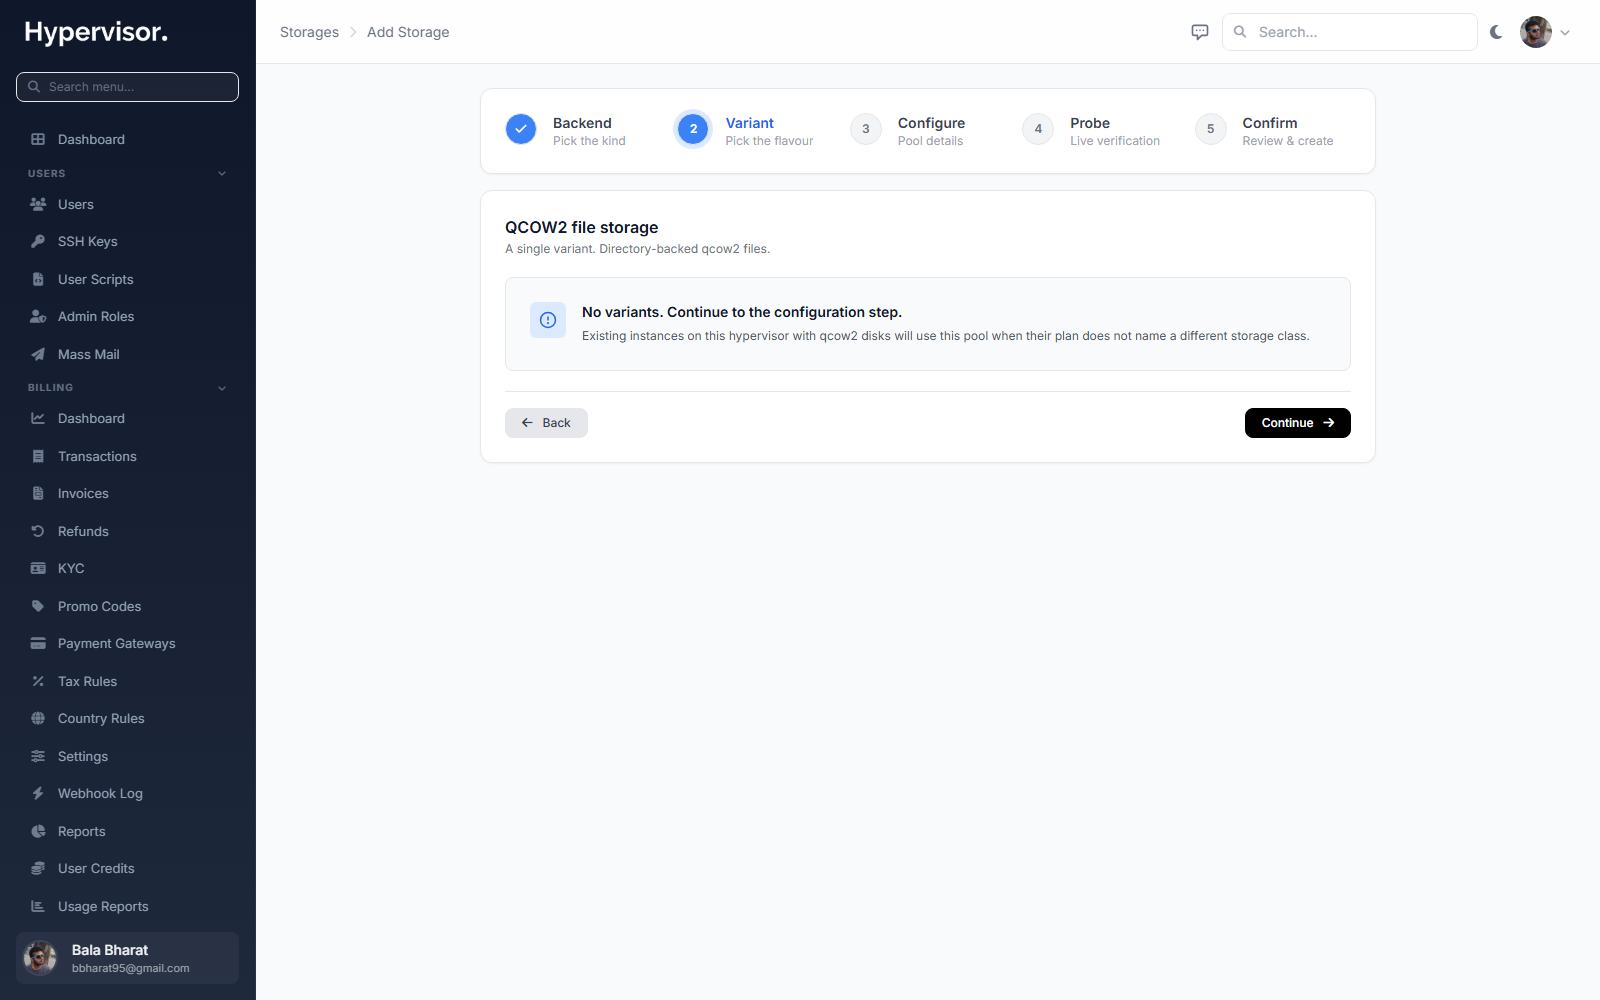This screenshot has width=1600, height=1000.
Task: Click the Invoices document icon
Action: coord(38,493)
